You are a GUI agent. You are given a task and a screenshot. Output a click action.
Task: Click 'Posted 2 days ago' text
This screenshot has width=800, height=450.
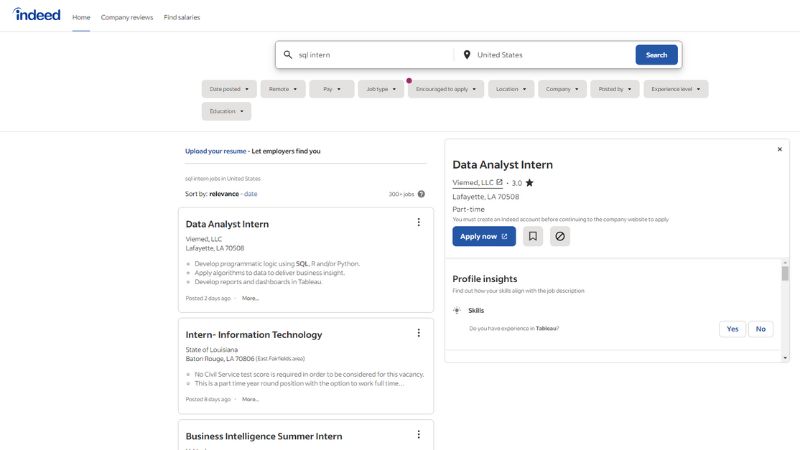tap(208, 298)
